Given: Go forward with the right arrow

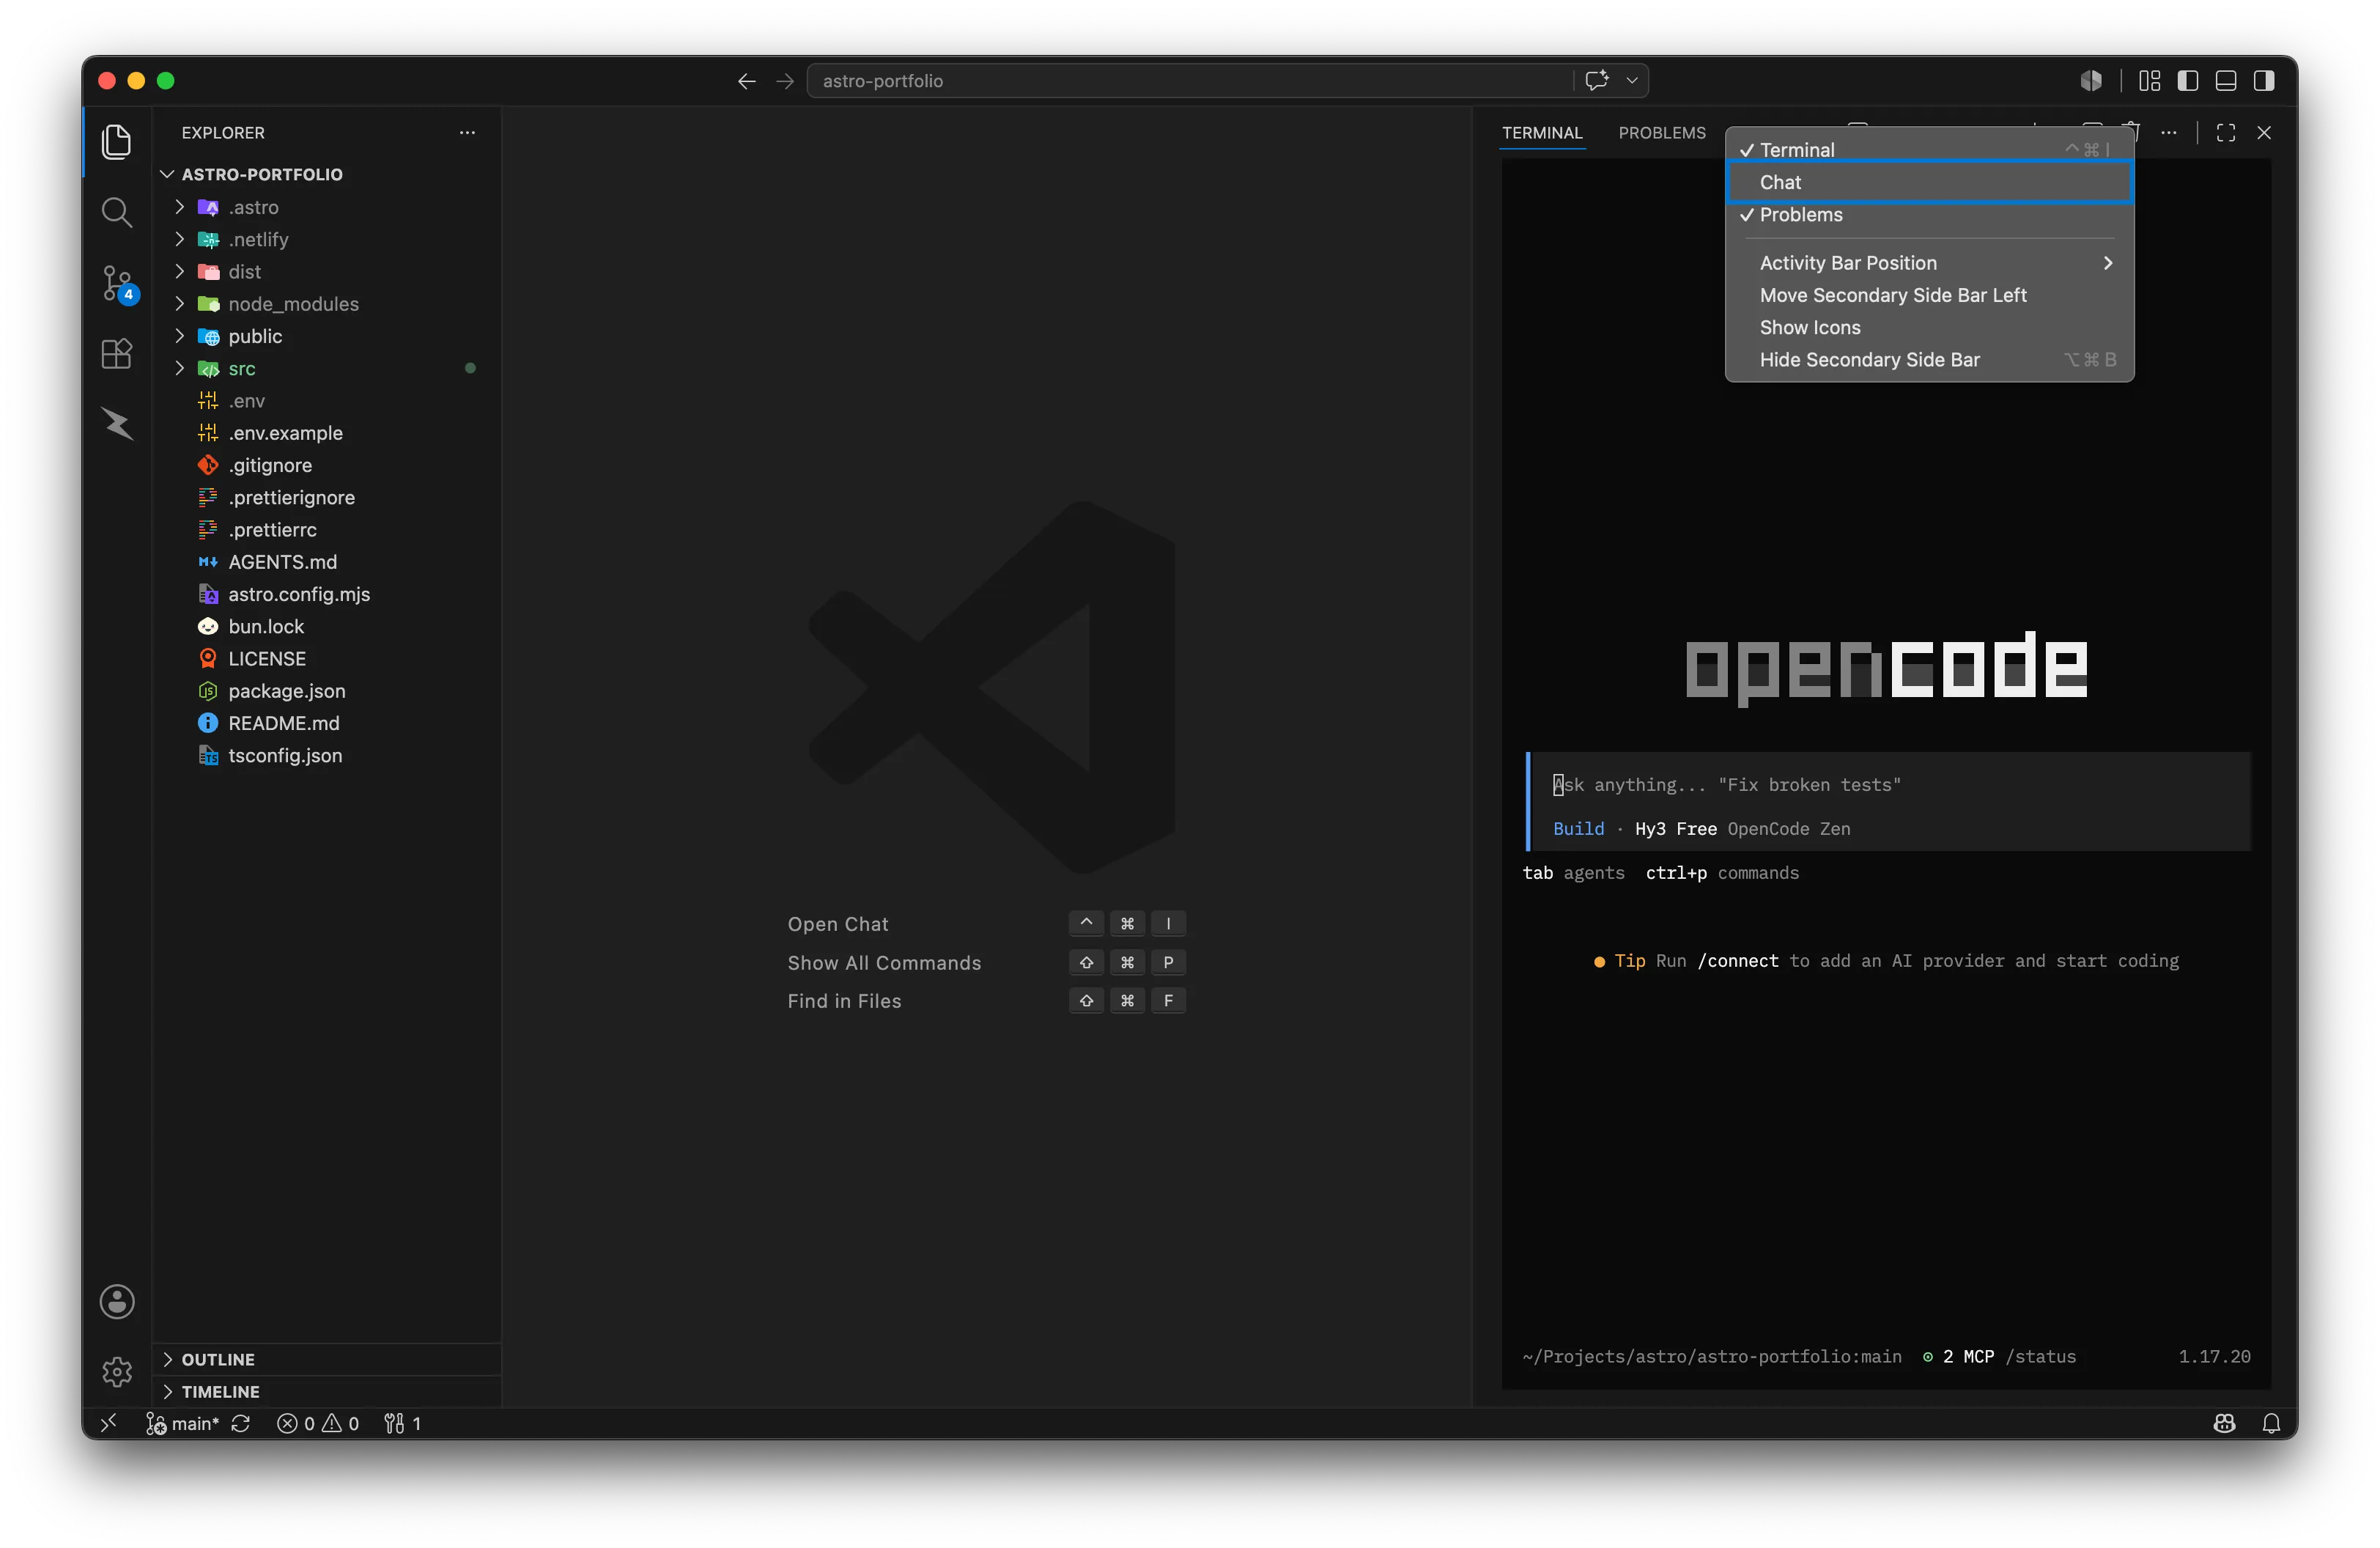Looking at the screenshot, I should coord(785,81).
